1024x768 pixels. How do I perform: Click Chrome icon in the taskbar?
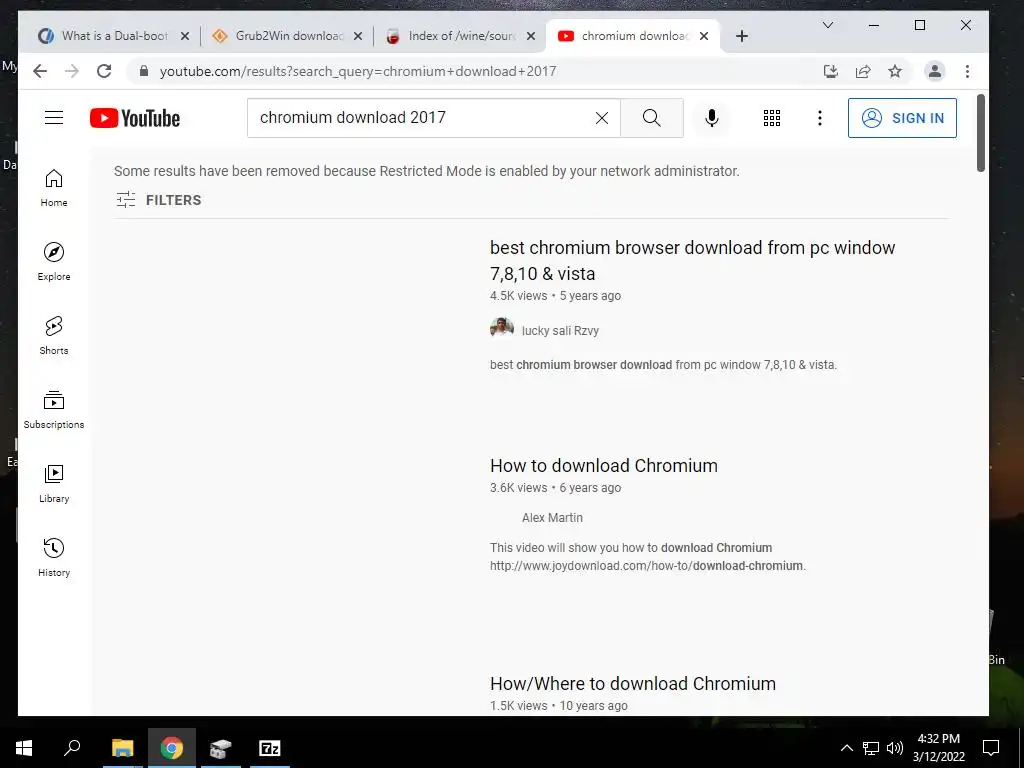172,748
